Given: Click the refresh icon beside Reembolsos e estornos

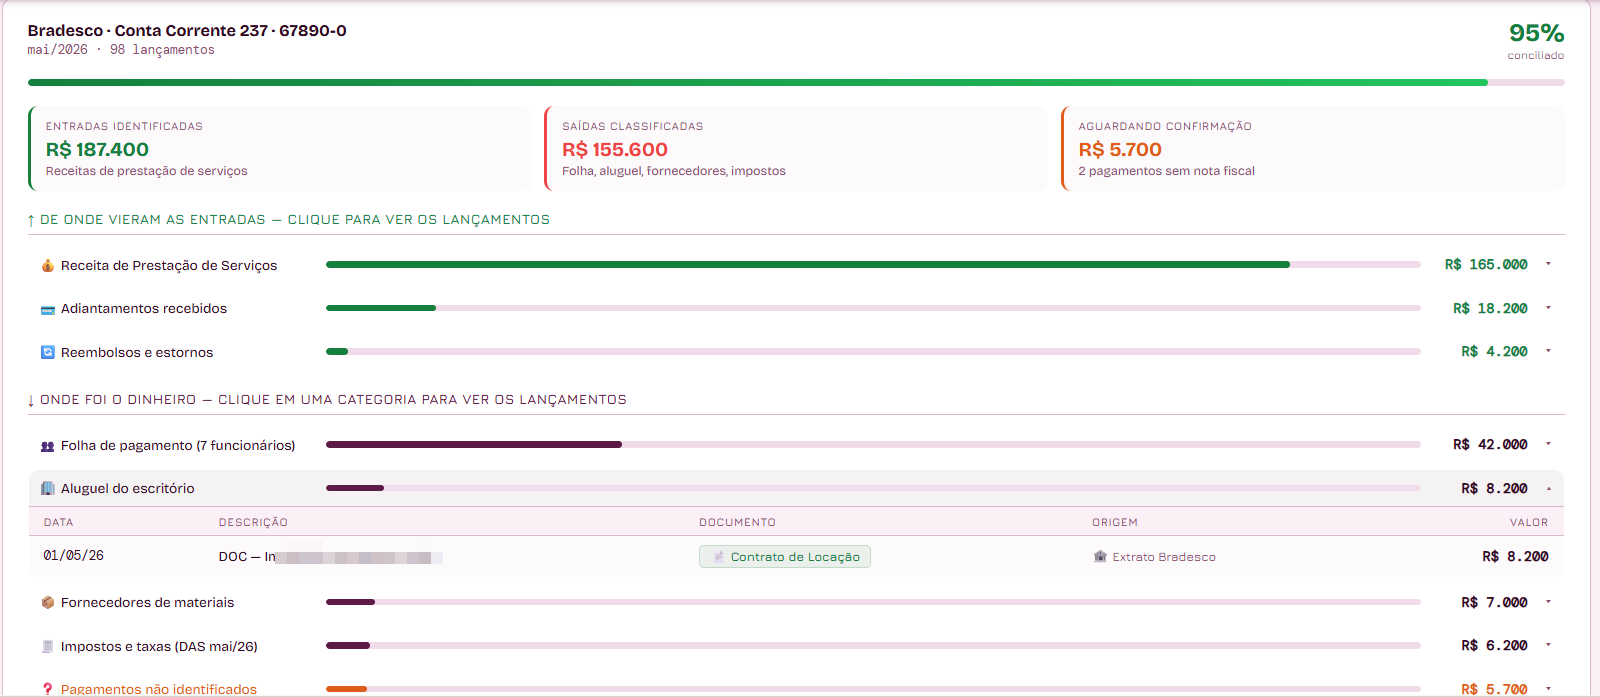Looking at the screenshot, I should point(47,352).
